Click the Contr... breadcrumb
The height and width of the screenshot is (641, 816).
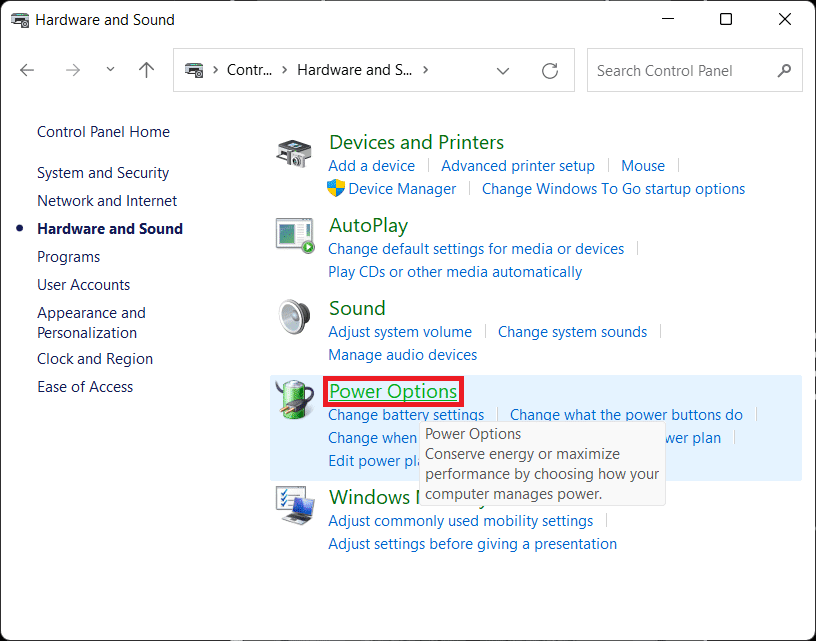click(249, 70)
